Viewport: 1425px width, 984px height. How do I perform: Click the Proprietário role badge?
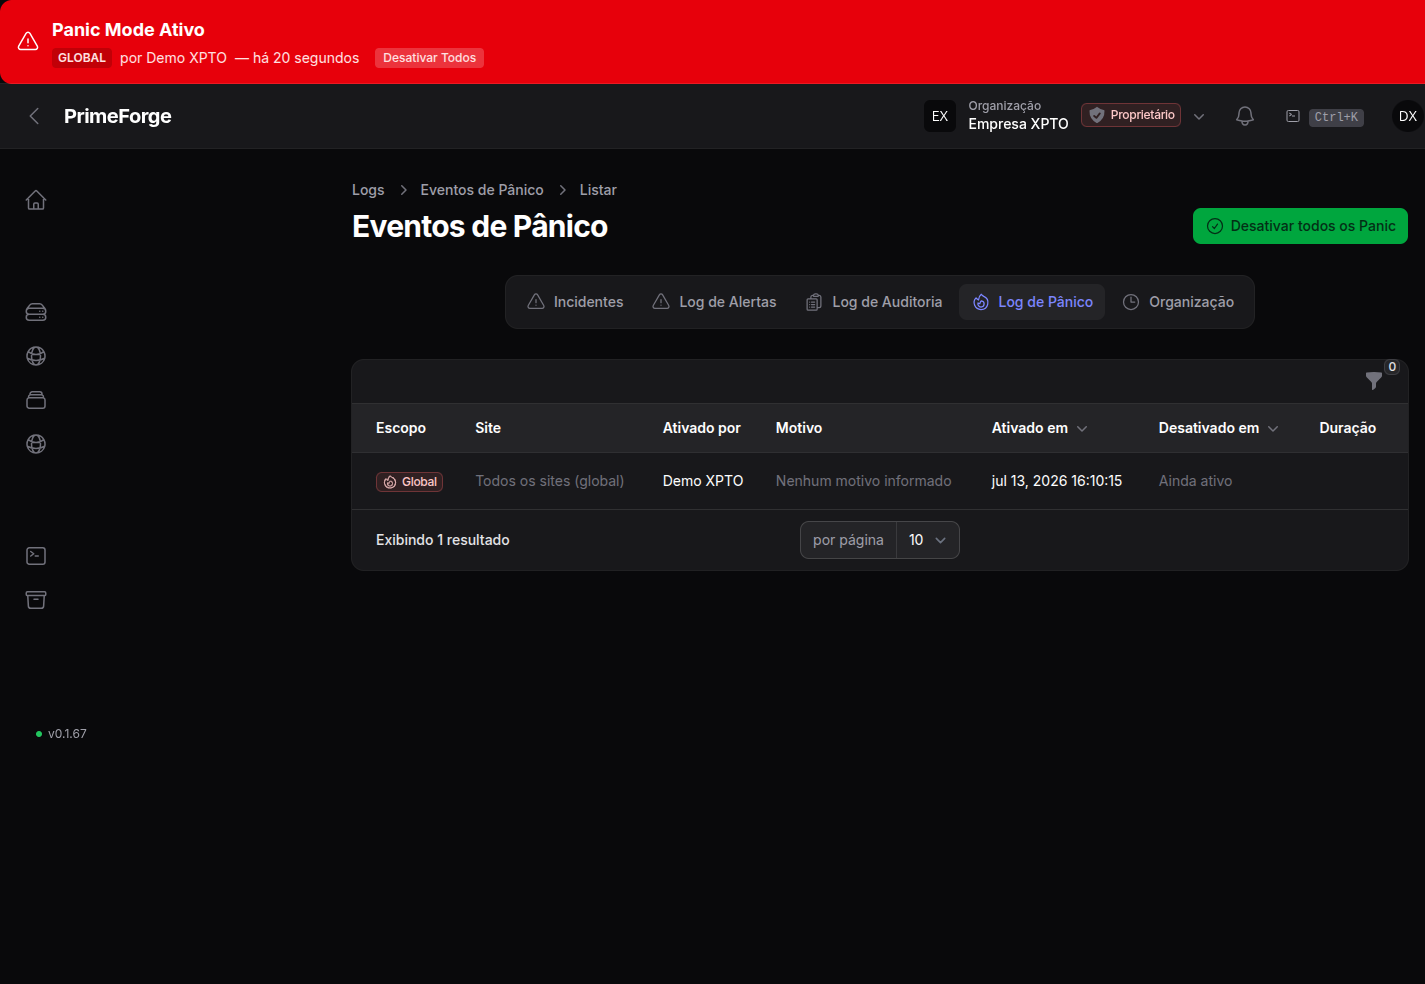point(1131,115)
